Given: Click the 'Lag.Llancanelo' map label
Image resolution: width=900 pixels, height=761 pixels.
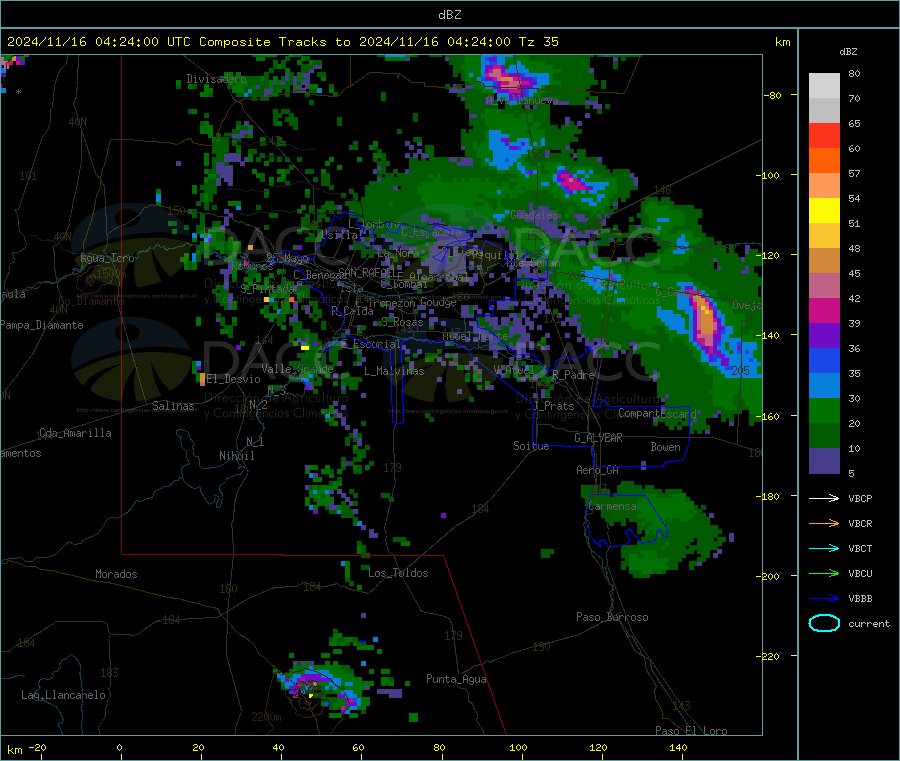Looking at the screenshot, I should tap(63, 695).
